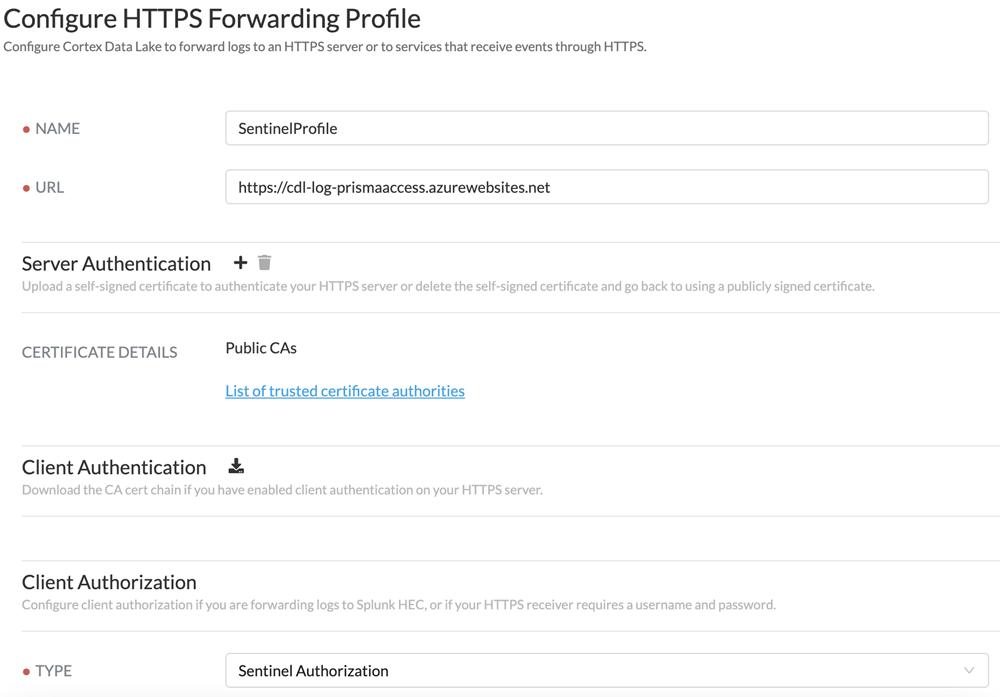
Task: Expand the TYPE field's chevron arrow
Action: [969, 671]
